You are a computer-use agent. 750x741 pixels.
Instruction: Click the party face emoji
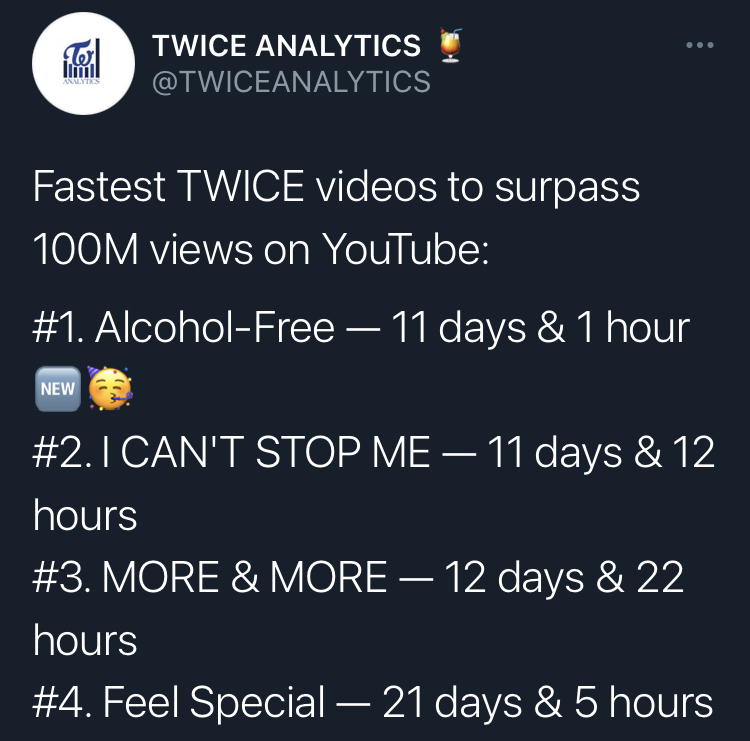click(x=110, y=388)
